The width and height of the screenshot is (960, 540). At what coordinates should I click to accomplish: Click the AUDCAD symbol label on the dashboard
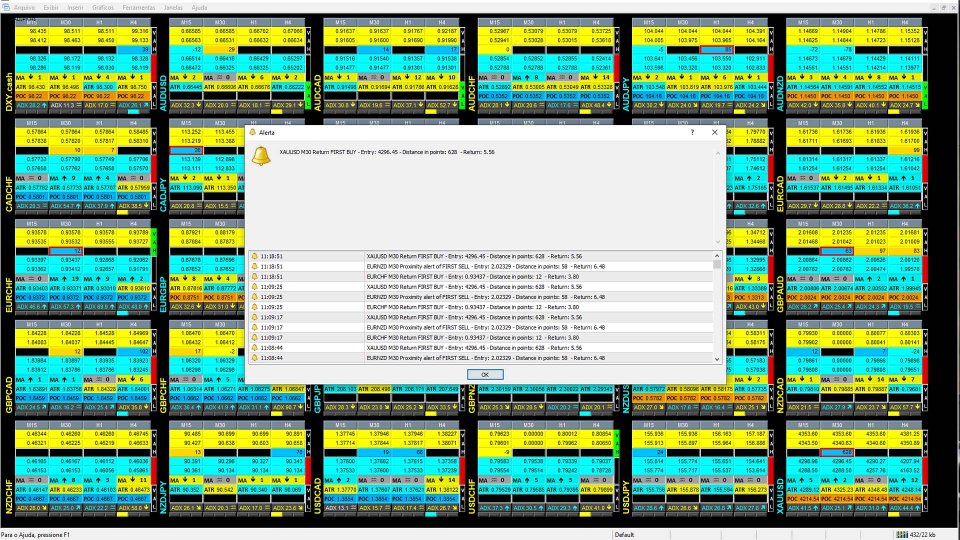pos(317,93)
